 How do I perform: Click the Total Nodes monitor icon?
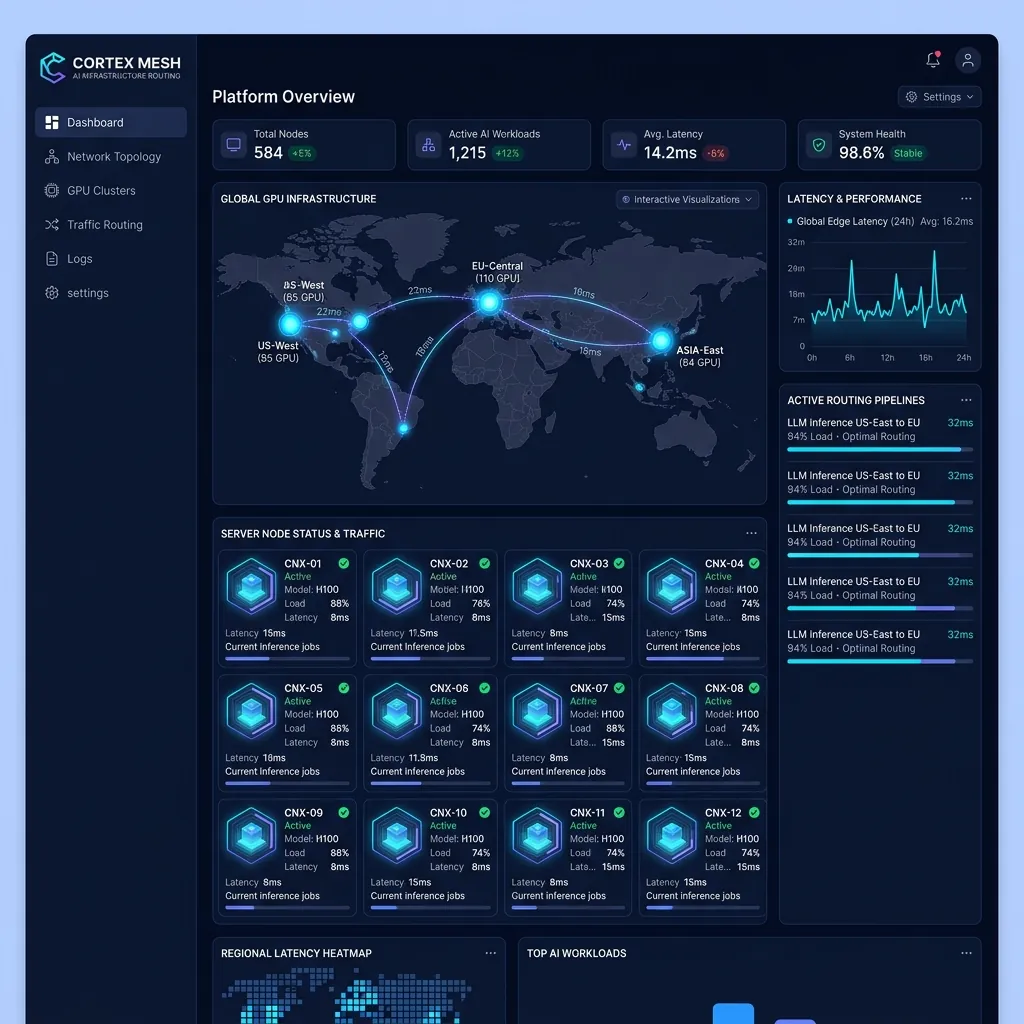(233, 144)
